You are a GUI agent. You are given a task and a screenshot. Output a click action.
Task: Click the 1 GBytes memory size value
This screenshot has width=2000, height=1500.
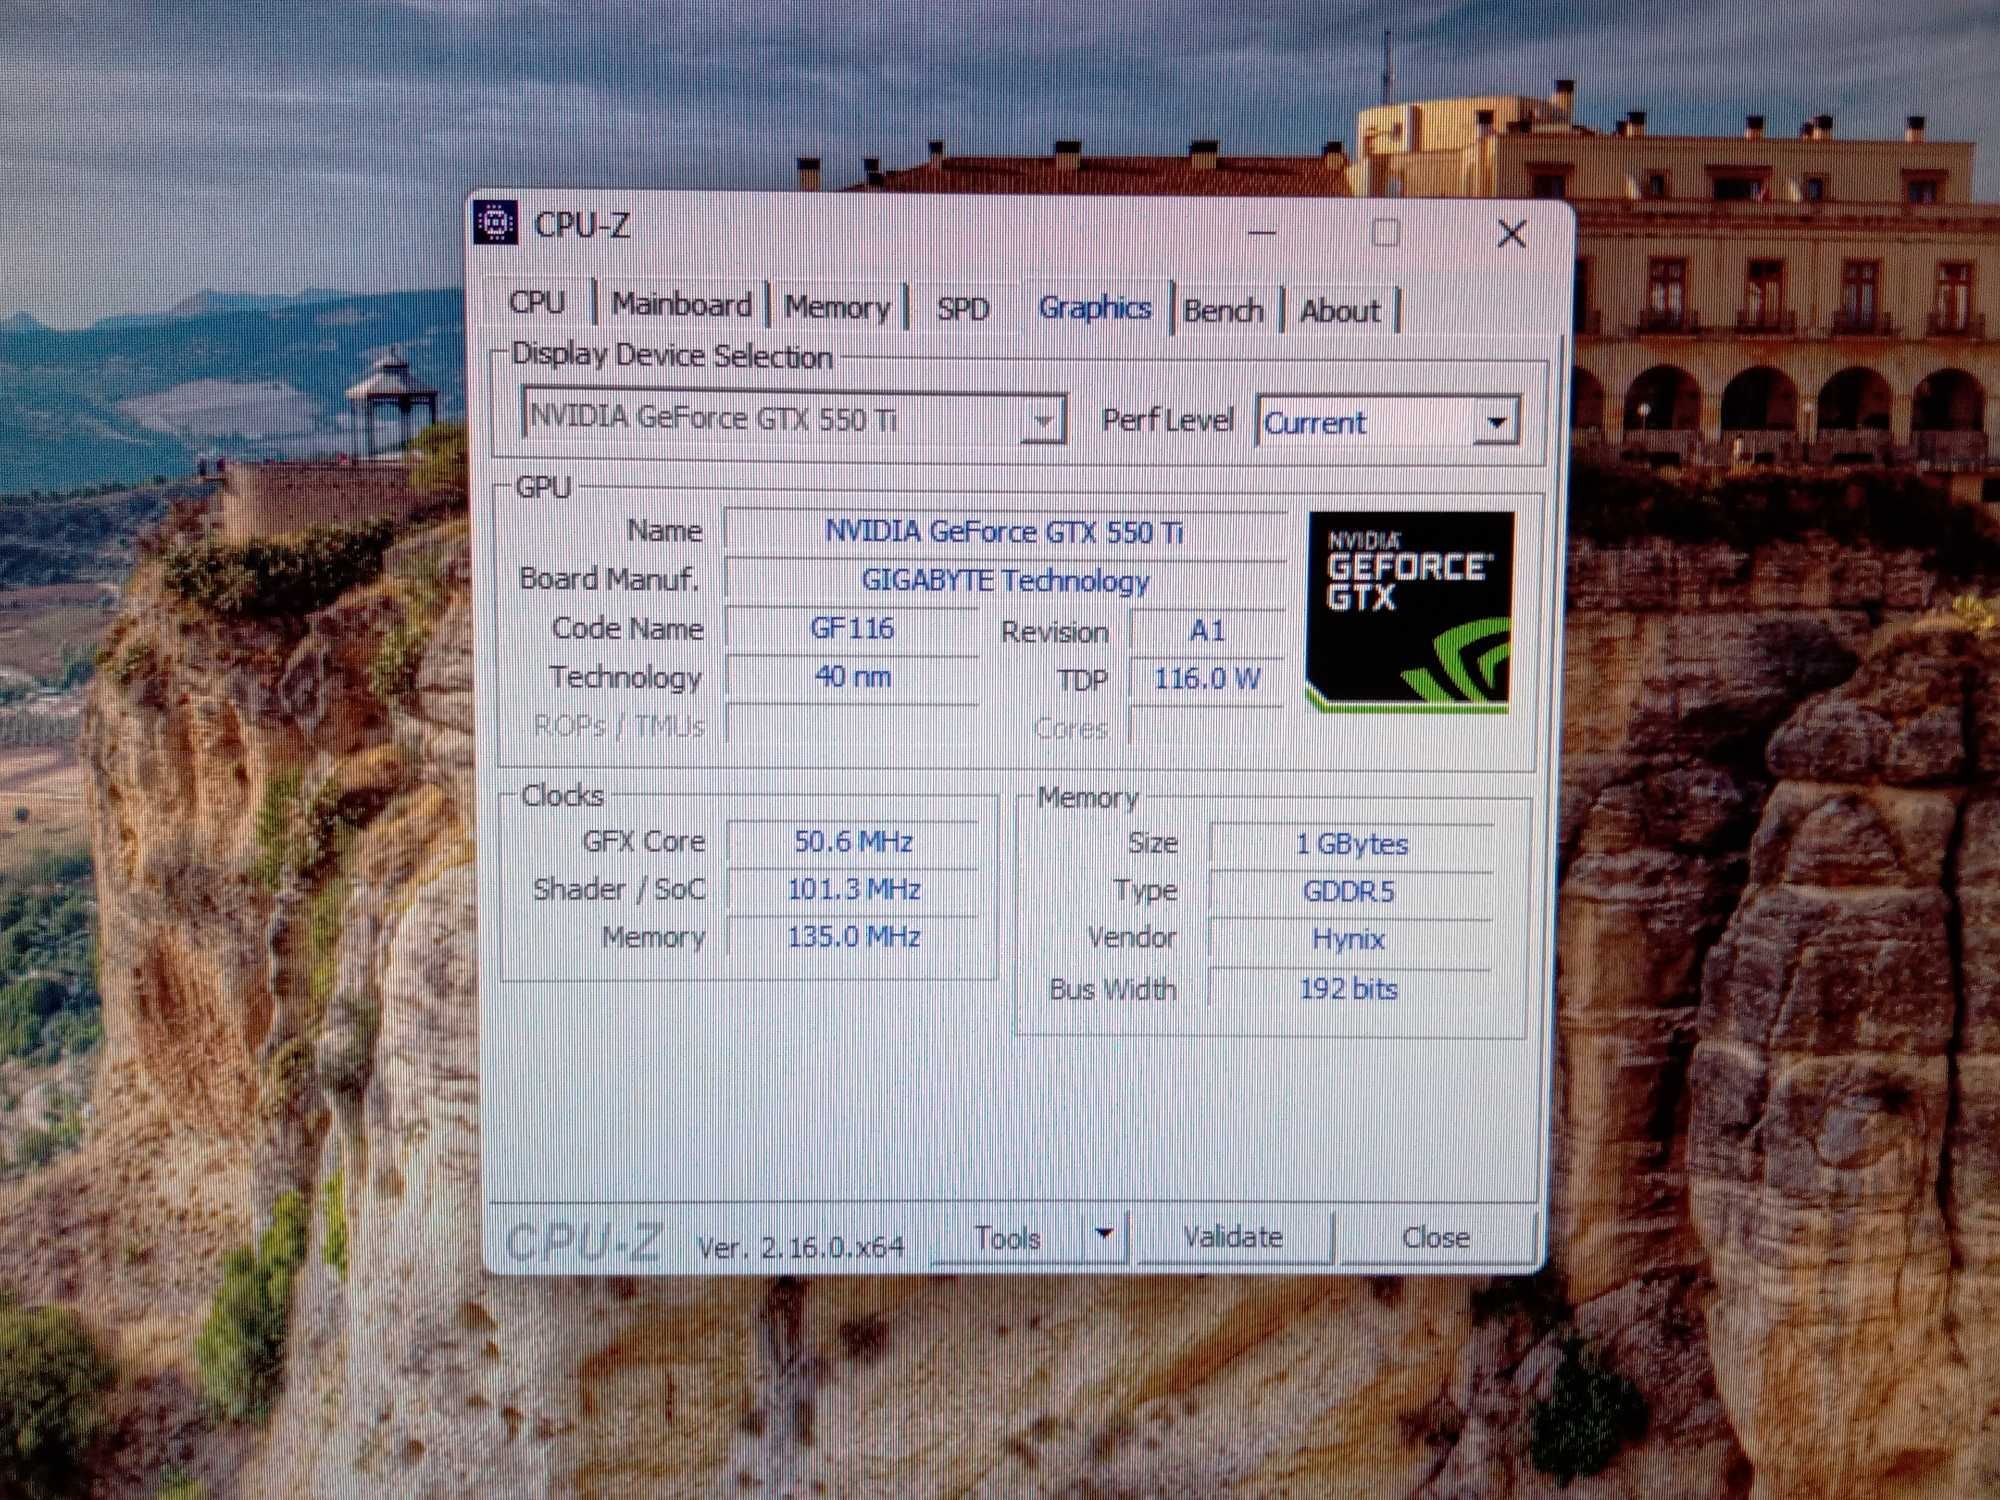1351,844
